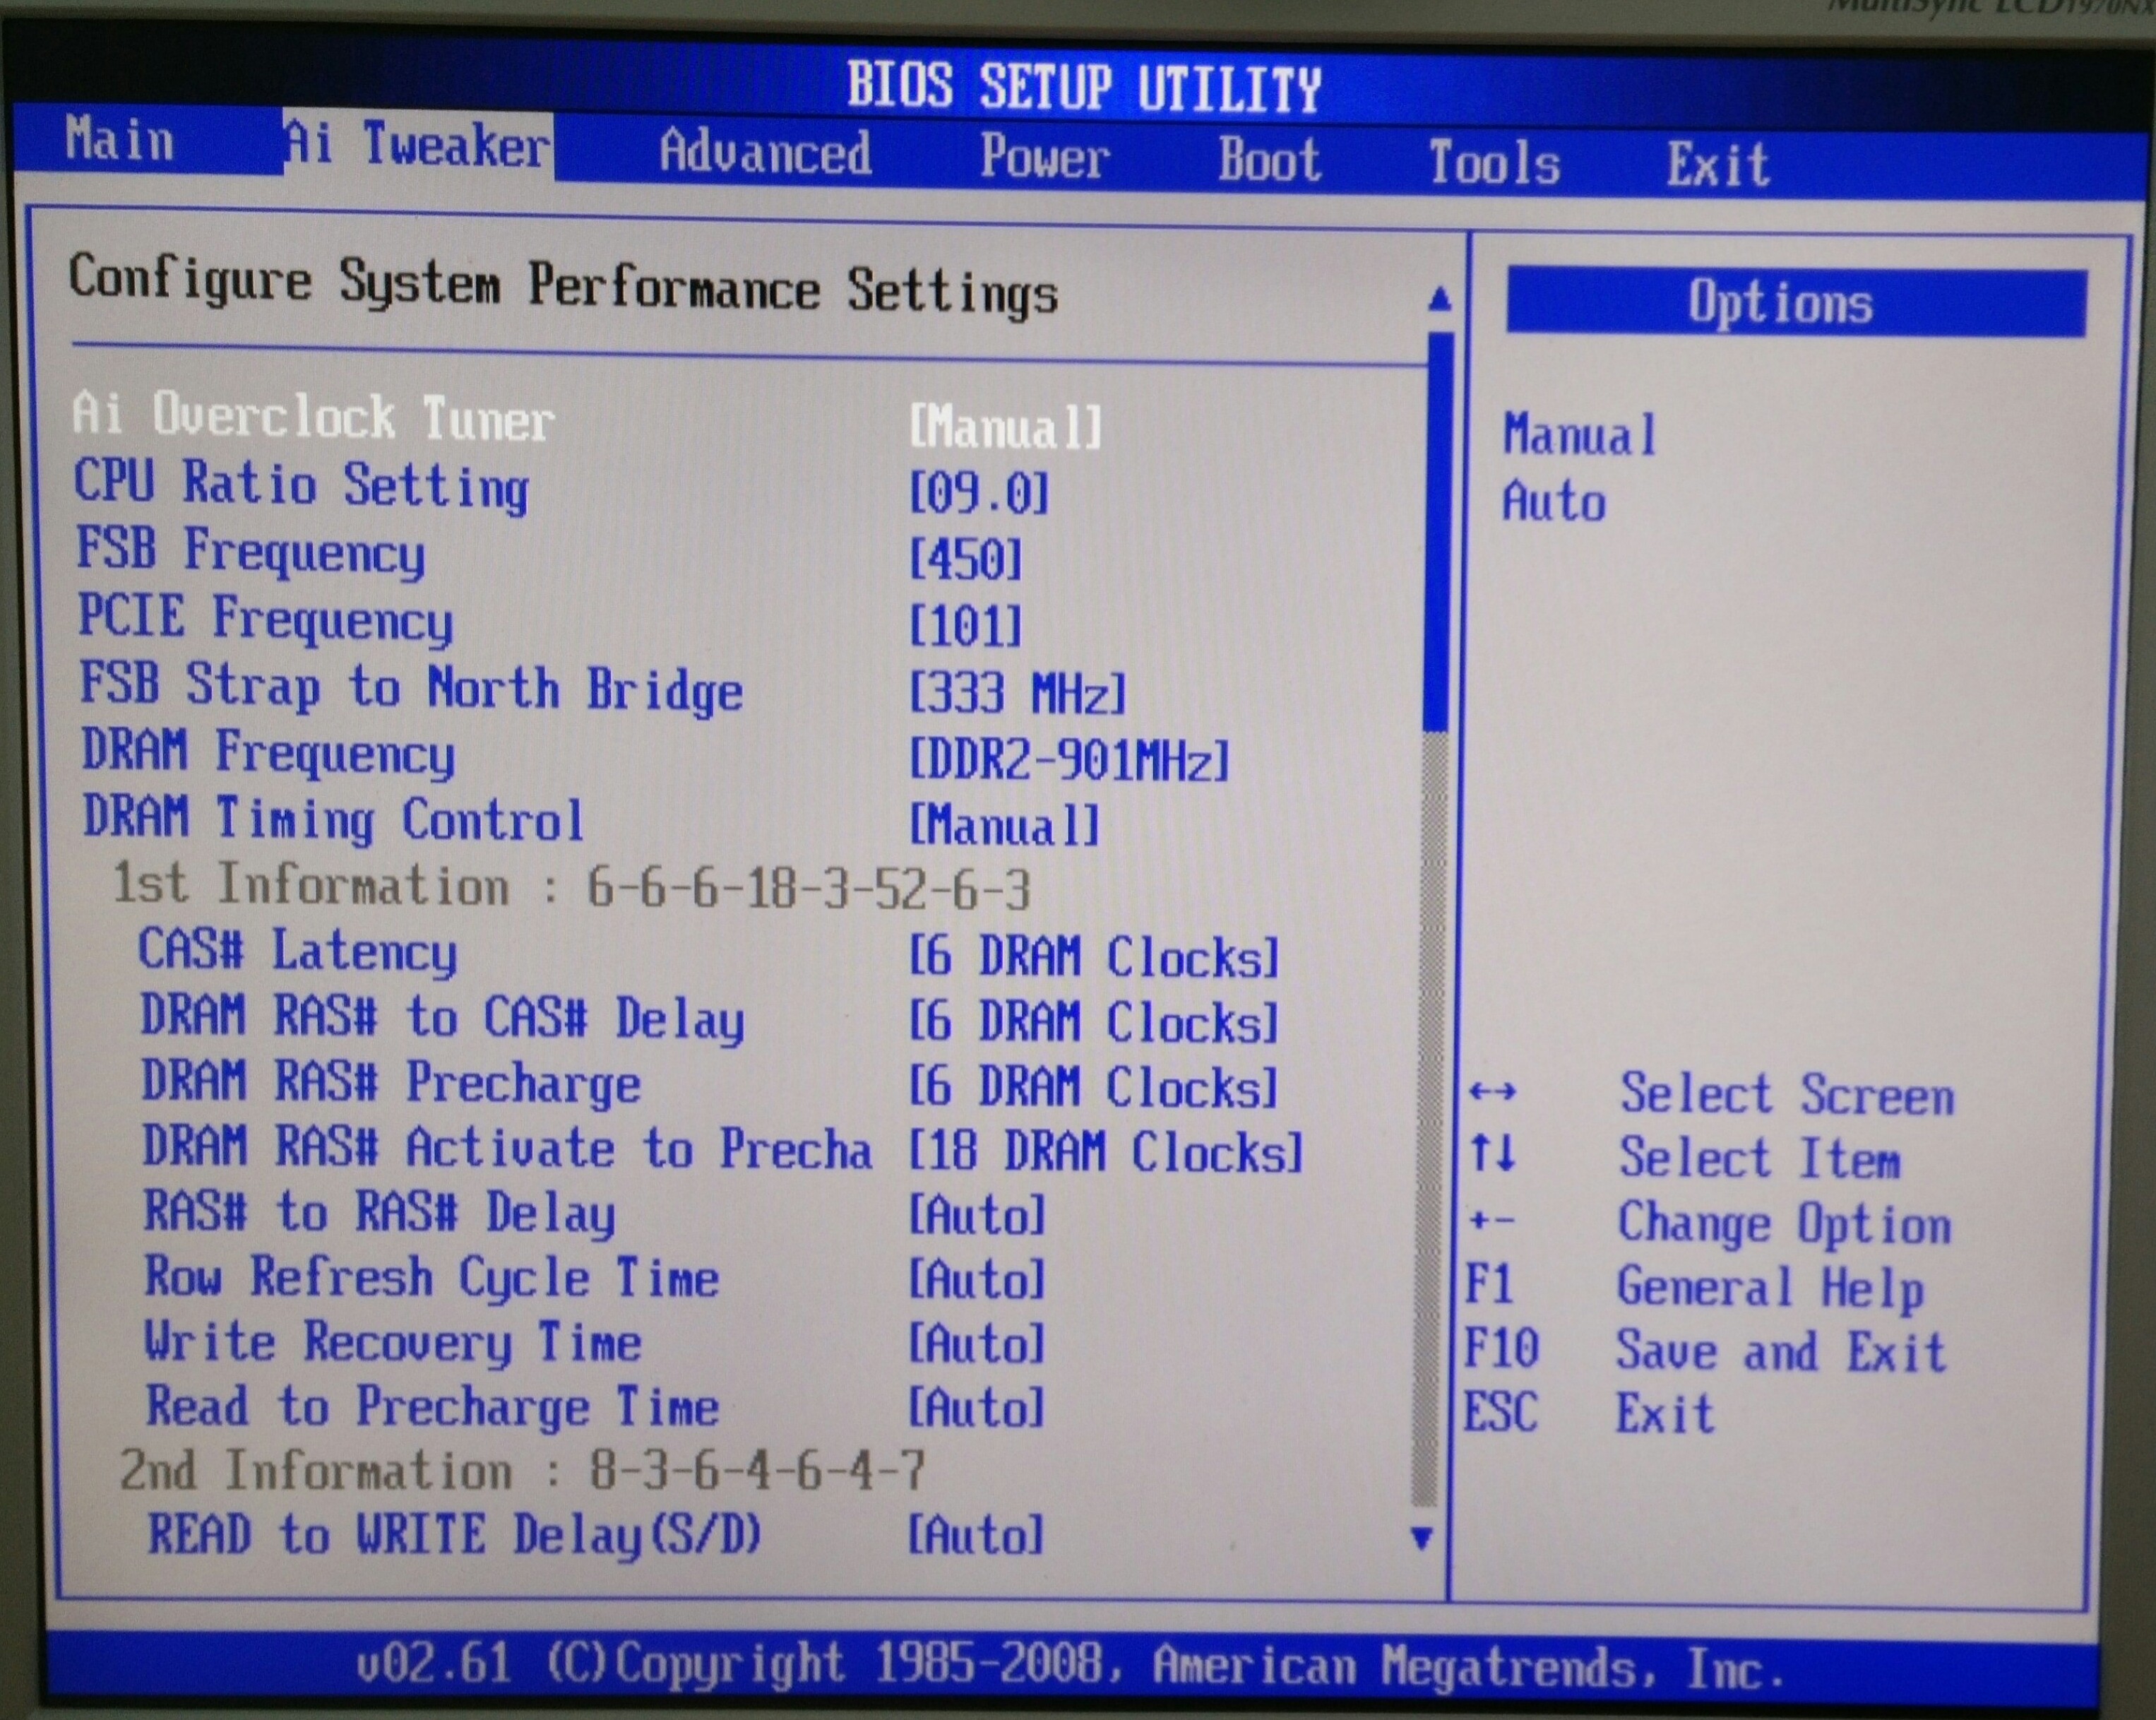
Task: Choose Manual in the Options panel
Action: tap(1579, 435)
